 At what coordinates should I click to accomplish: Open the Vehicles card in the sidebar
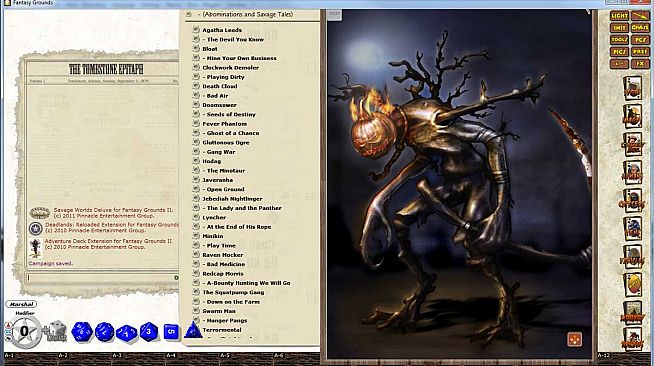[632, 256]
